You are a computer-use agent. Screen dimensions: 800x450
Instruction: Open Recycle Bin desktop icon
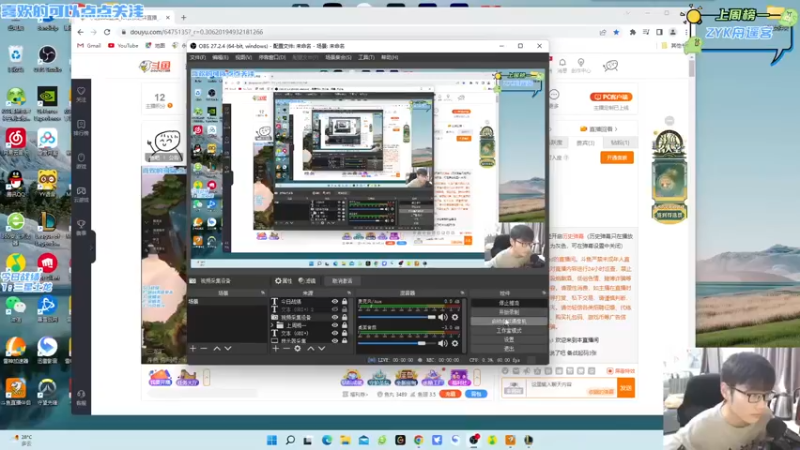point(16,59)
